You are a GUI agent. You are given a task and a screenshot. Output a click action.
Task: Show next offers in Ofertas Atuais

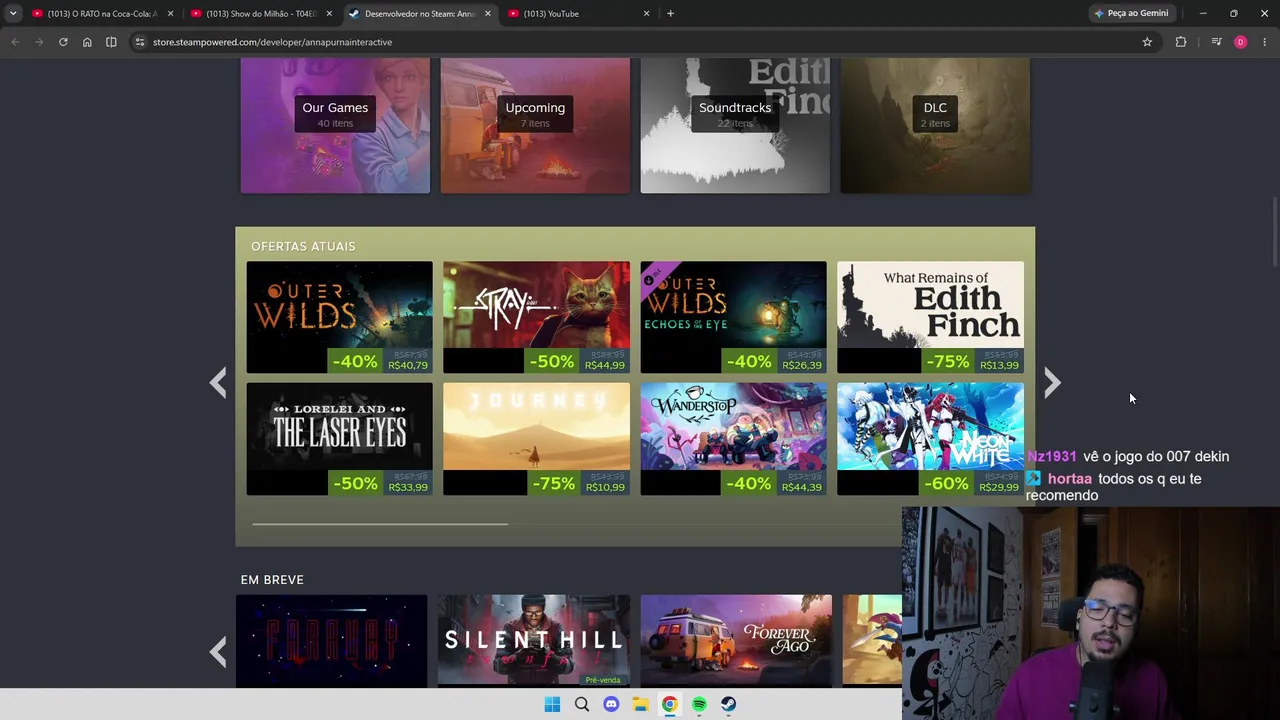[x=1051, y=382]
